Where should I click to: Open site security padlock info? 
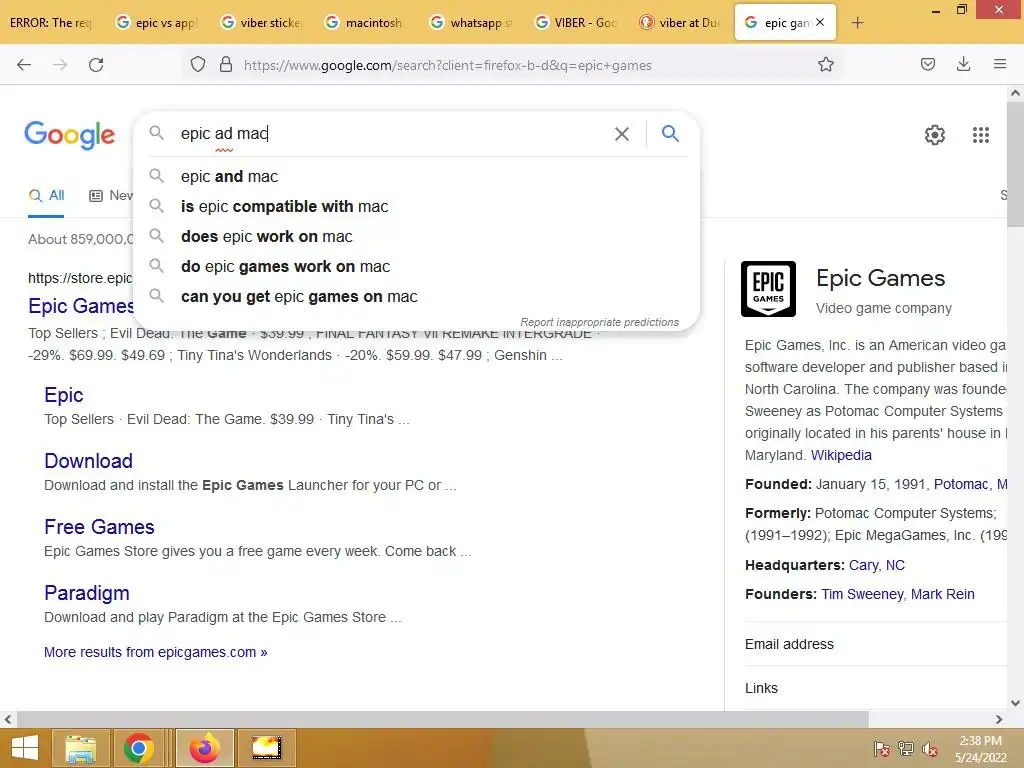[x=226, y=64]
